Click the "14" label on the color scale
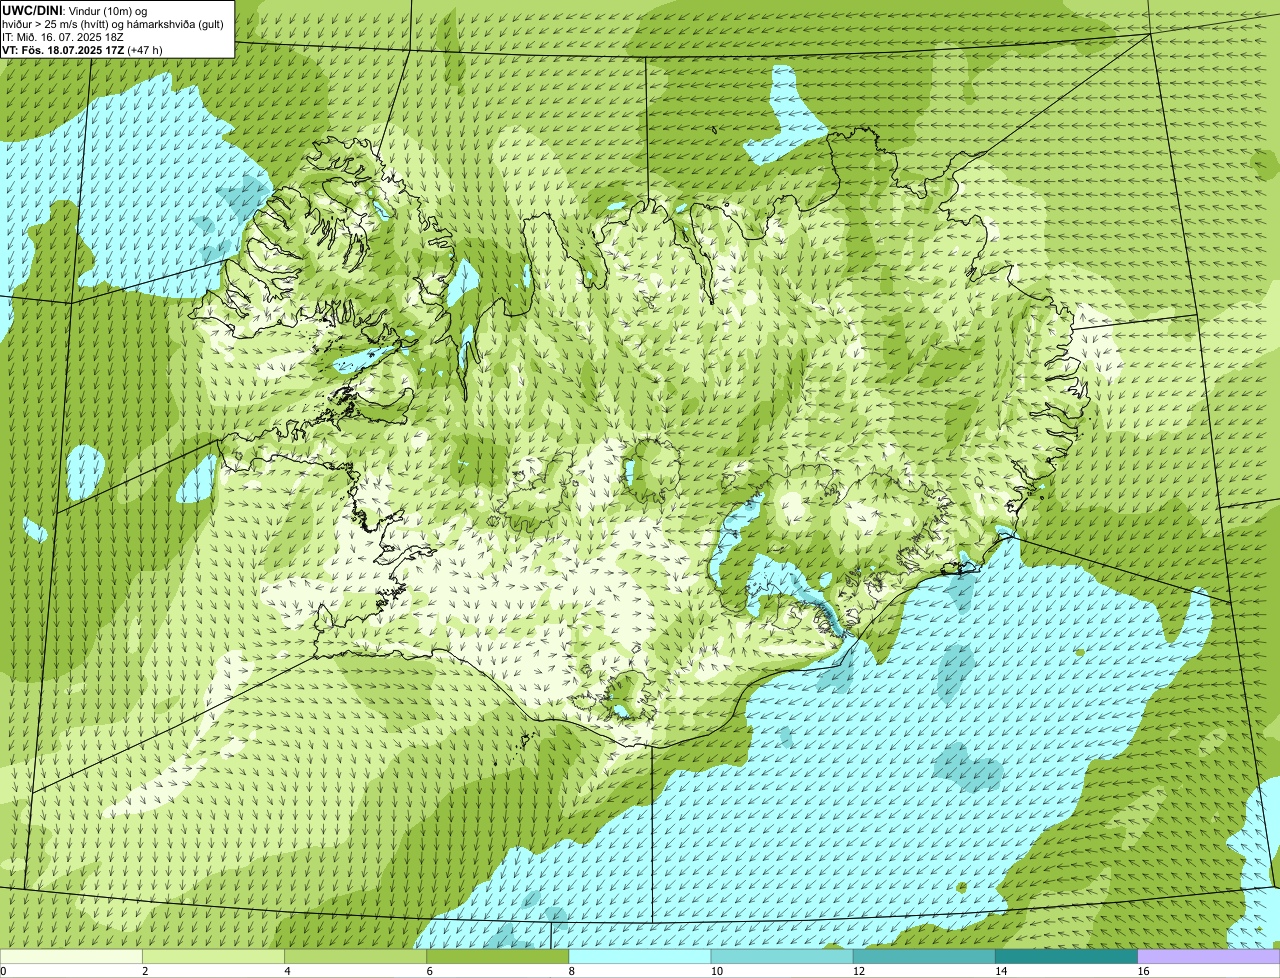The image size is (1280, 978). click(1000, 971)
